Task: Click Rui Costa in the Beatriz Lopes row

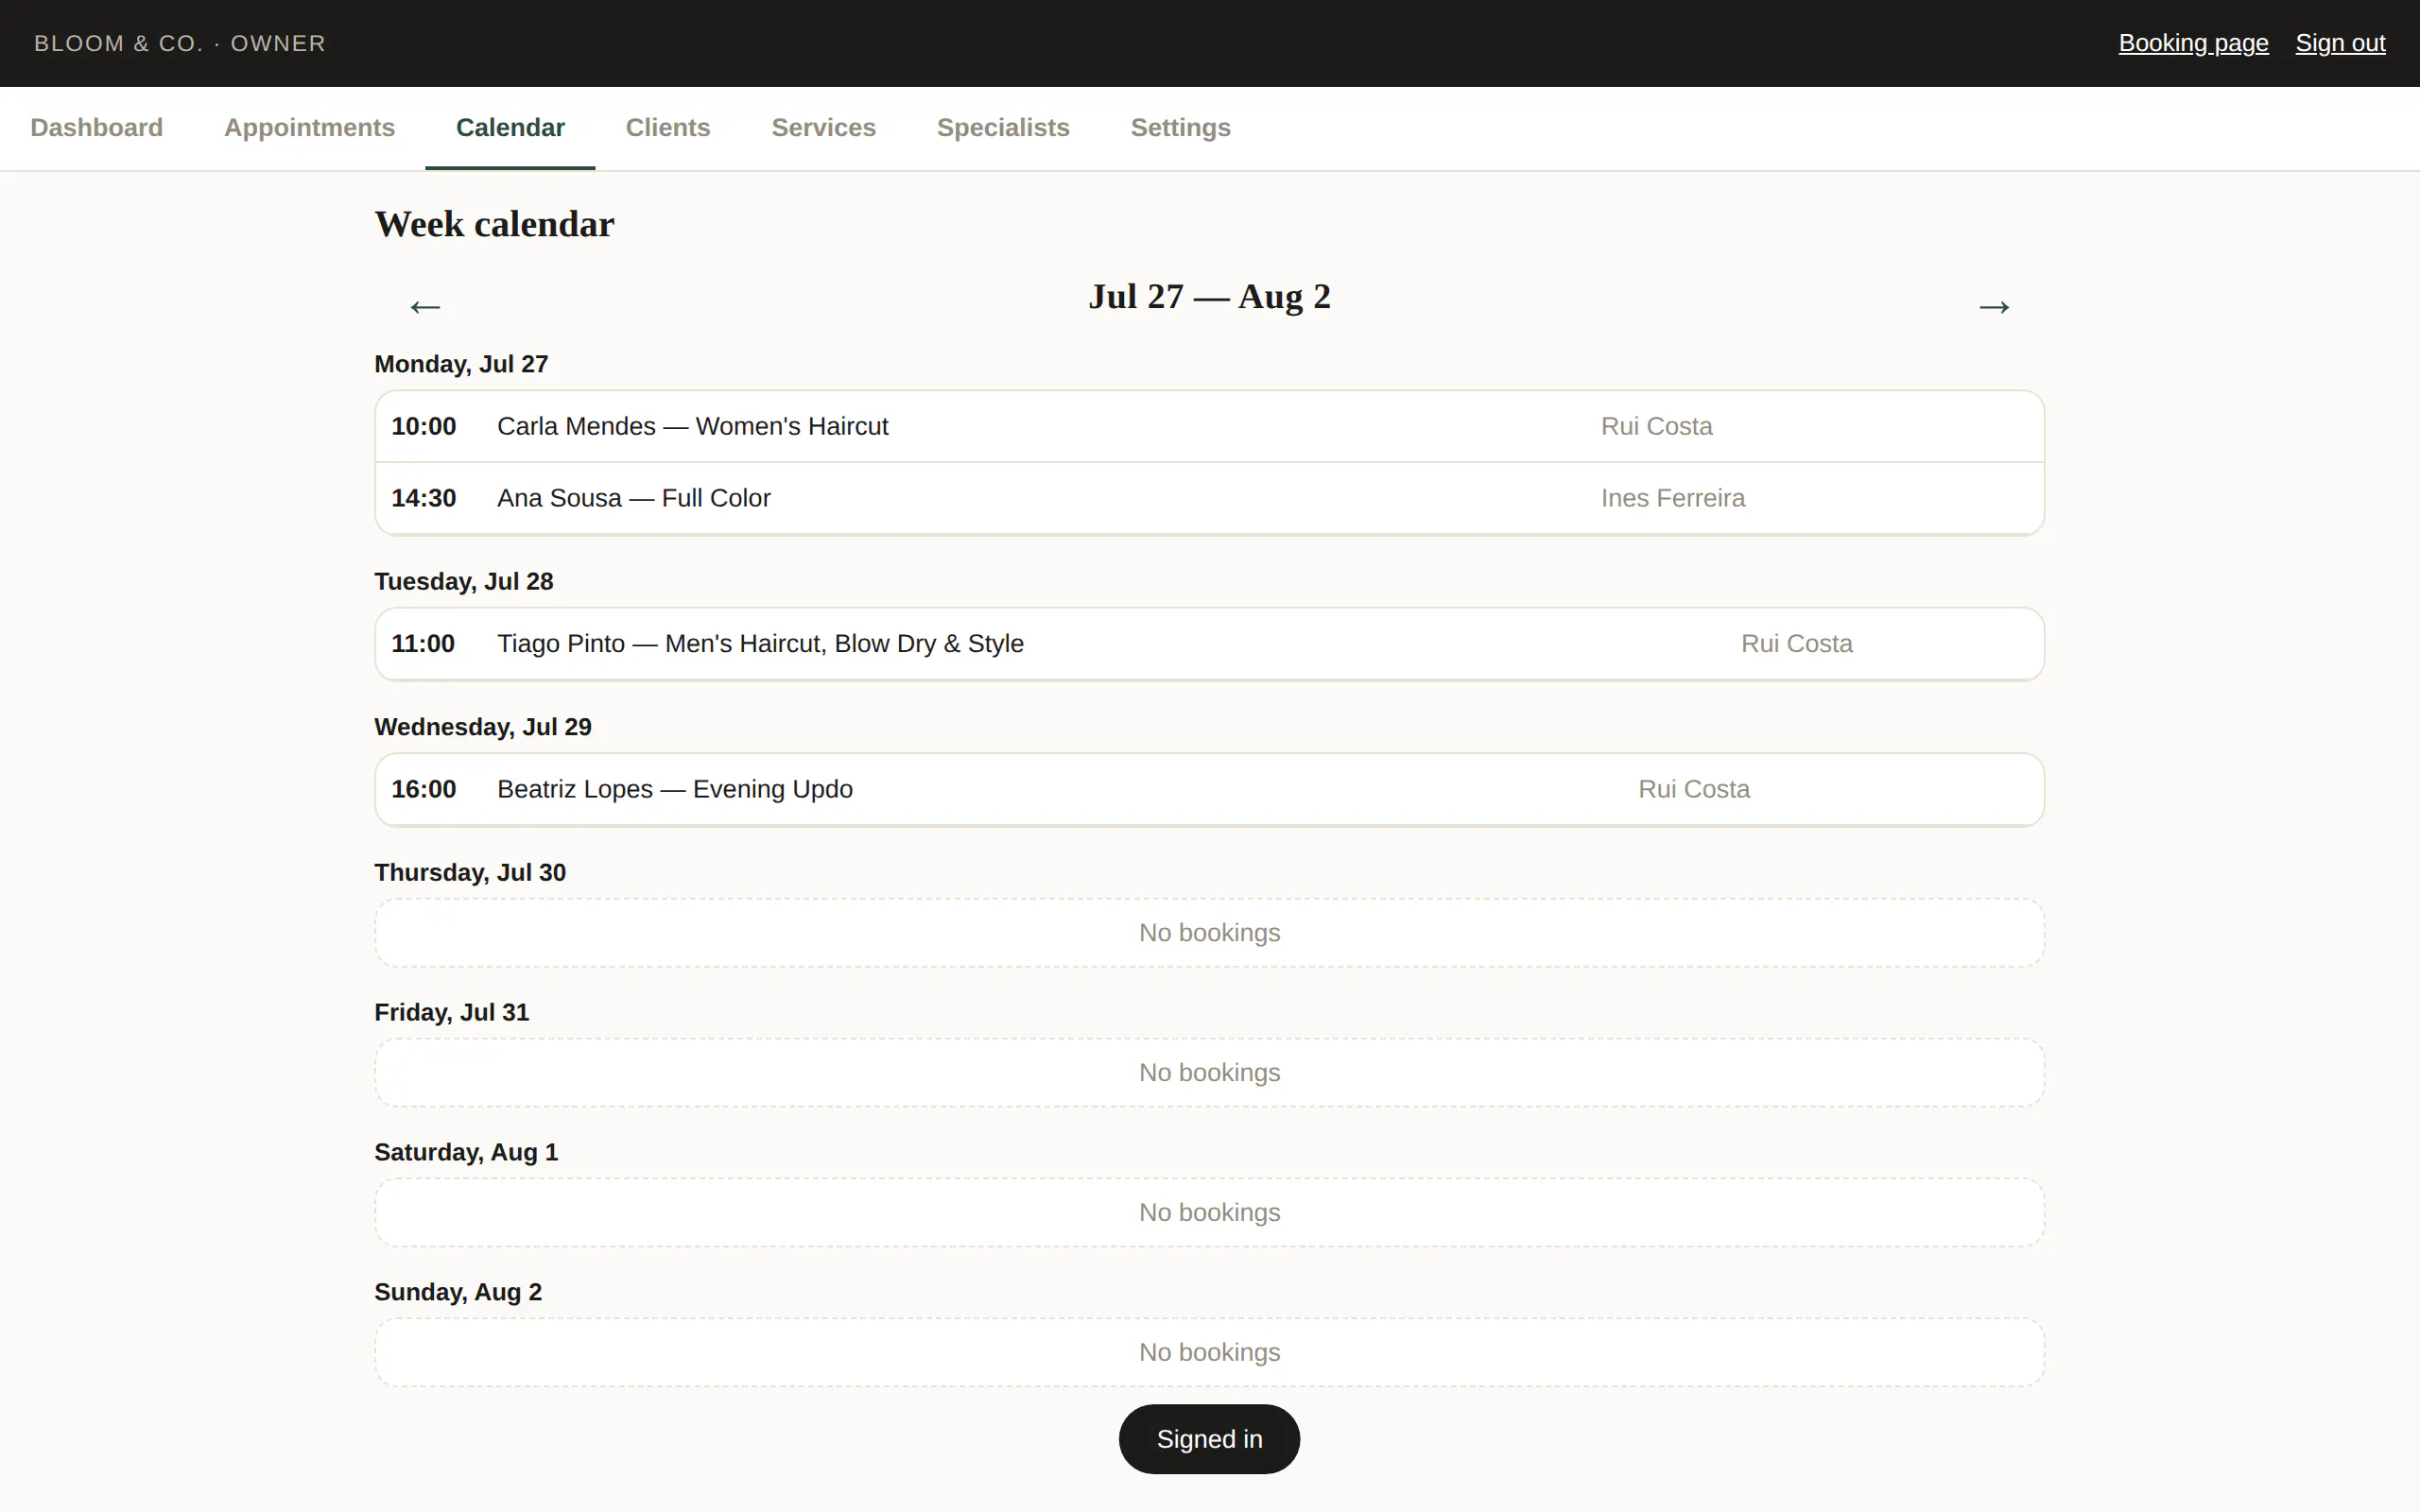Action: point(1693,790)
